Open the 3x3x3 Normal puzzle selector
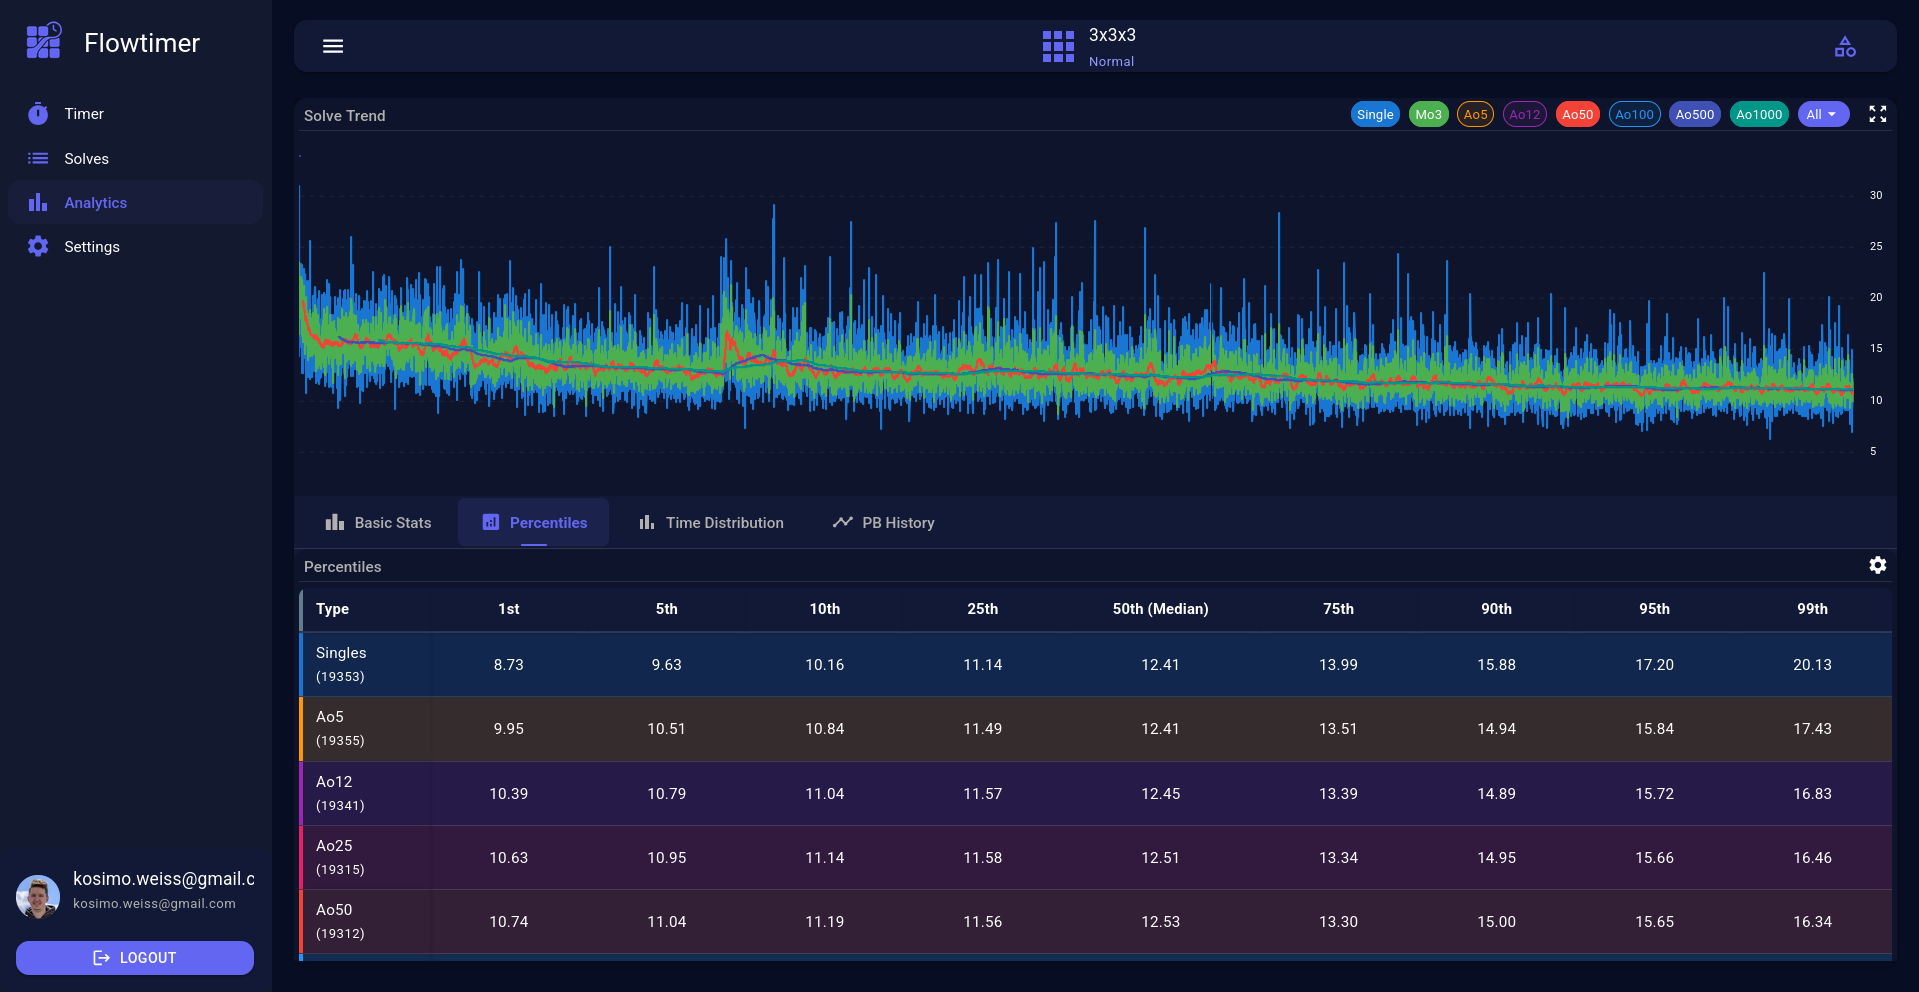Viewport: 1919px width, 992px height. [x=1111, y=46]
